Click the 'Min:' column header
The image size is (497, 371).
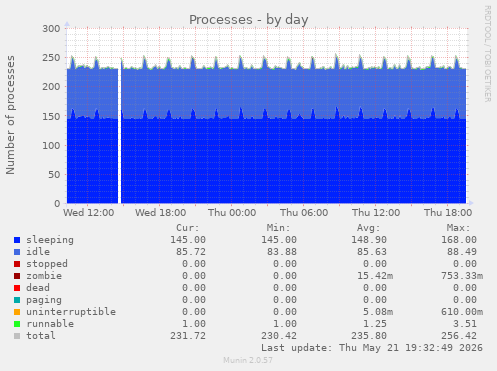coord(278,228)
